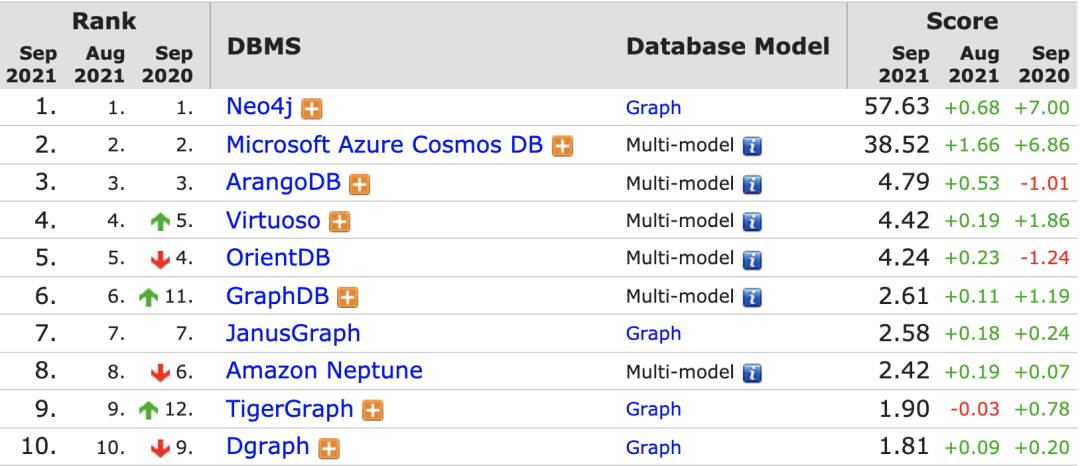Viewport: 1080px width, 466px height.
Task: Open the info icon in Amazon Neptune row
Action: 752,374
